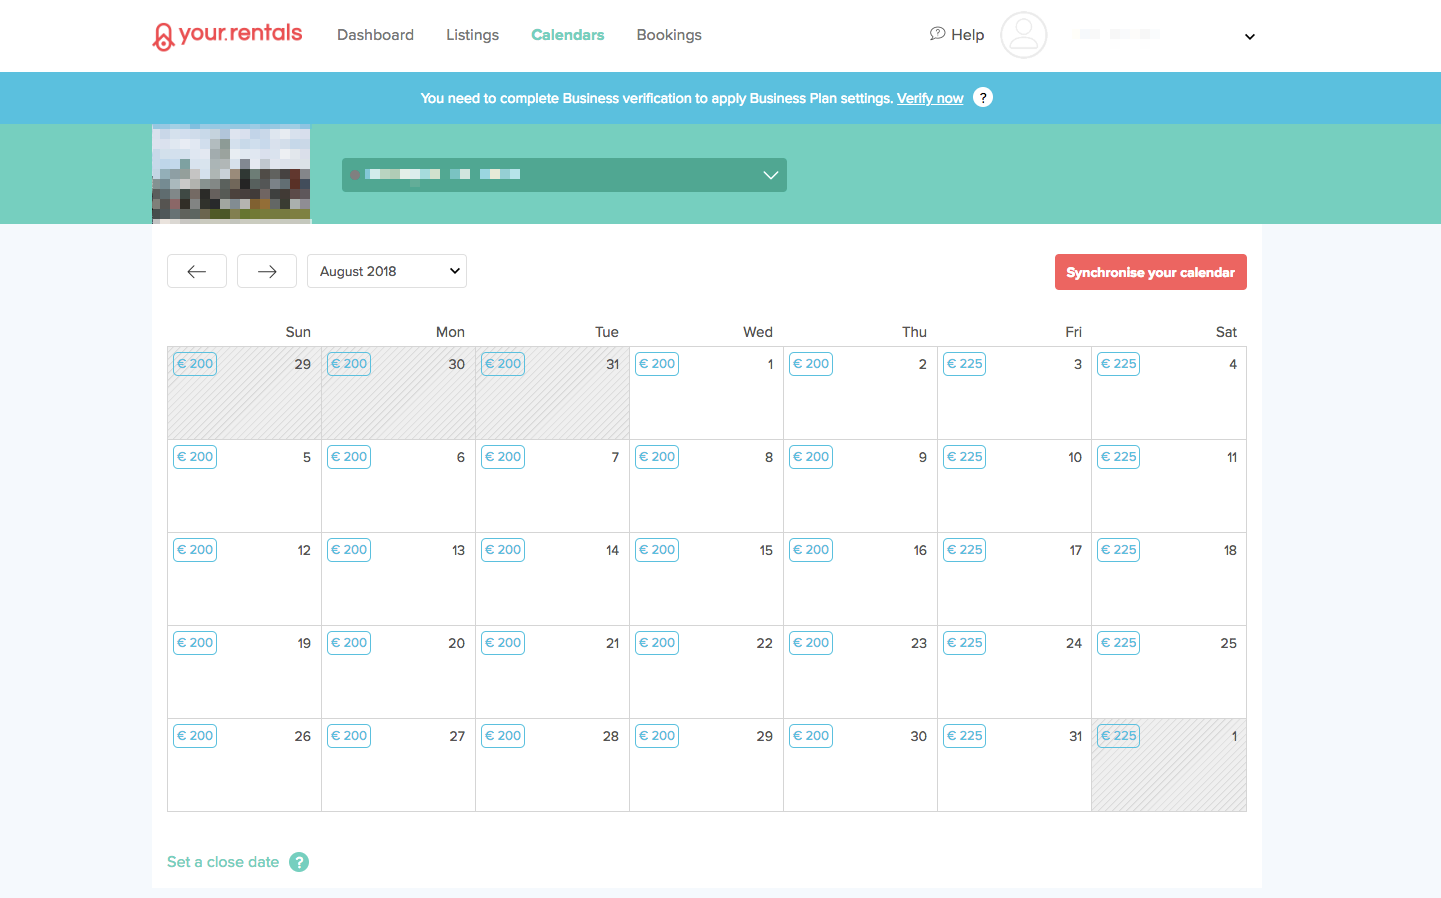Click the €225 price tag on Fri 31
1441x898 pixels.
click(x=965, y=736)
